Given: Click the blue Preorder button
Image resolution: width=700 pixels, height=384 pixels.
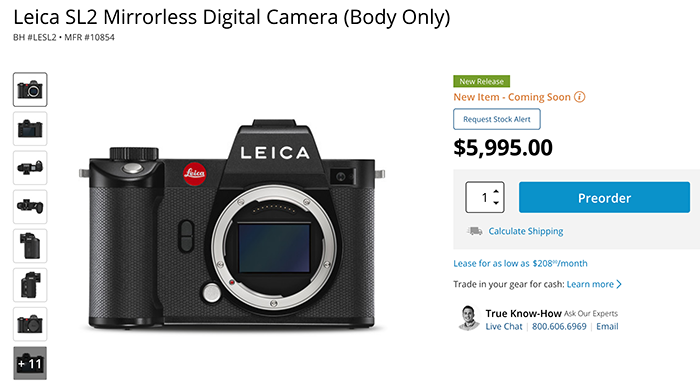Looking at the screenshot, I should tap(604, 197).
